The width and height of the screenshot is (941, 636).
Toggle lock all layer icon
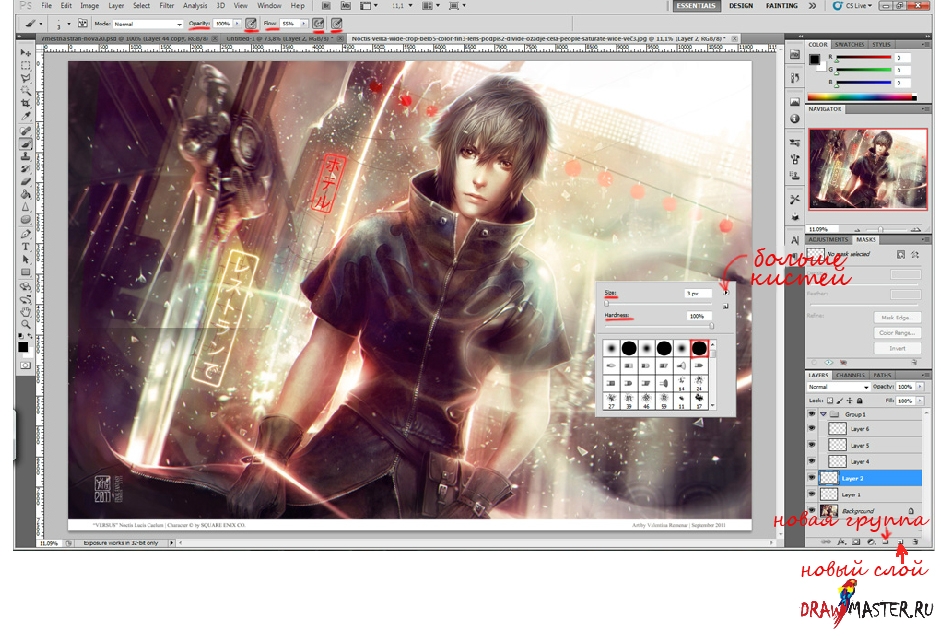[859, 400]
